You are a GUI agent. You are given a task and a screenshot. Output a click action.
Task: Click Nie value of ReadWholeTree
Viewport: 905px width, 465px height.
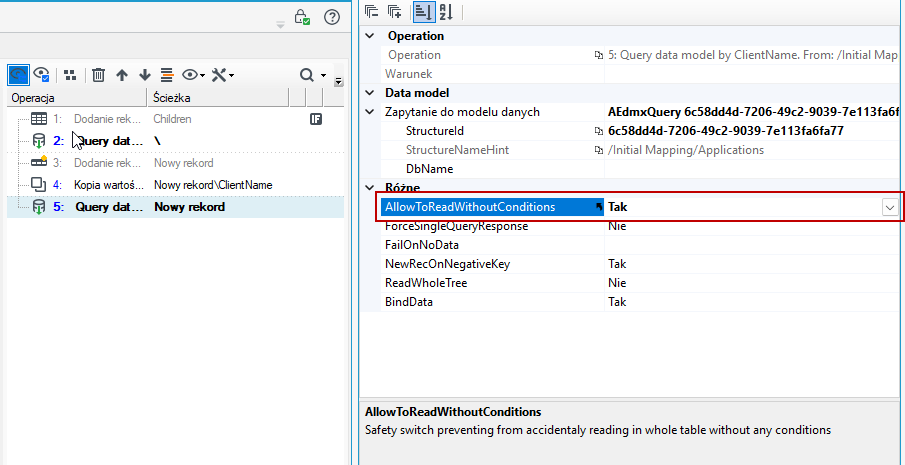point(617,283)
